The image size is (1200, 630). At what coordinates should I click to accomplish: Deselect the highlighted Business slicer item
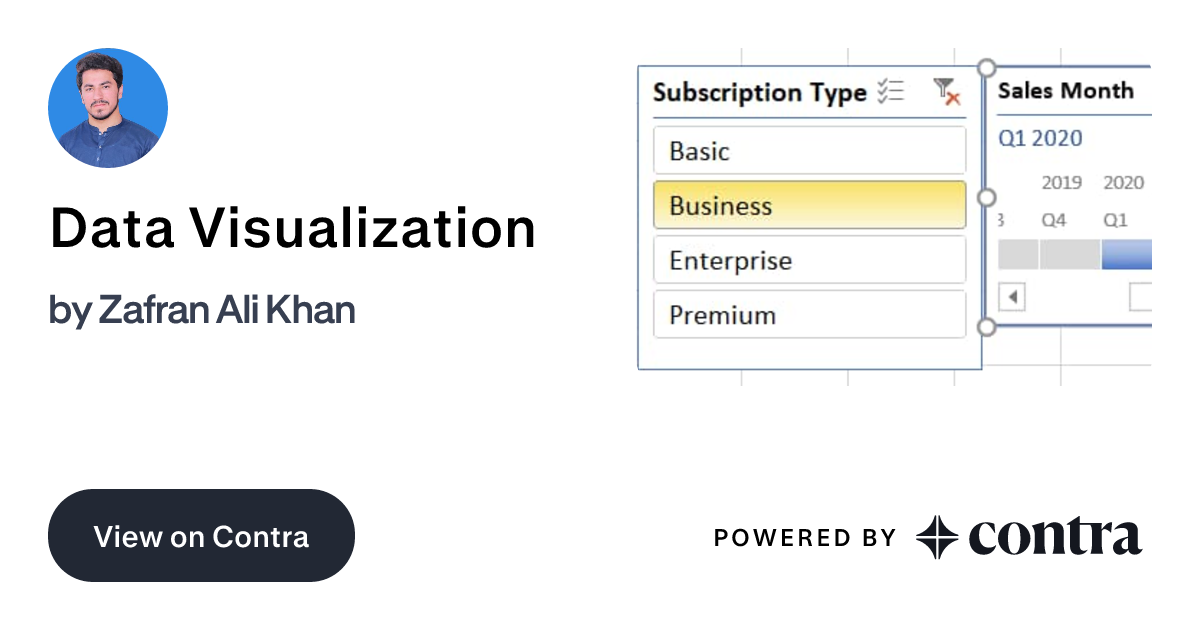[x=810, y=205]
